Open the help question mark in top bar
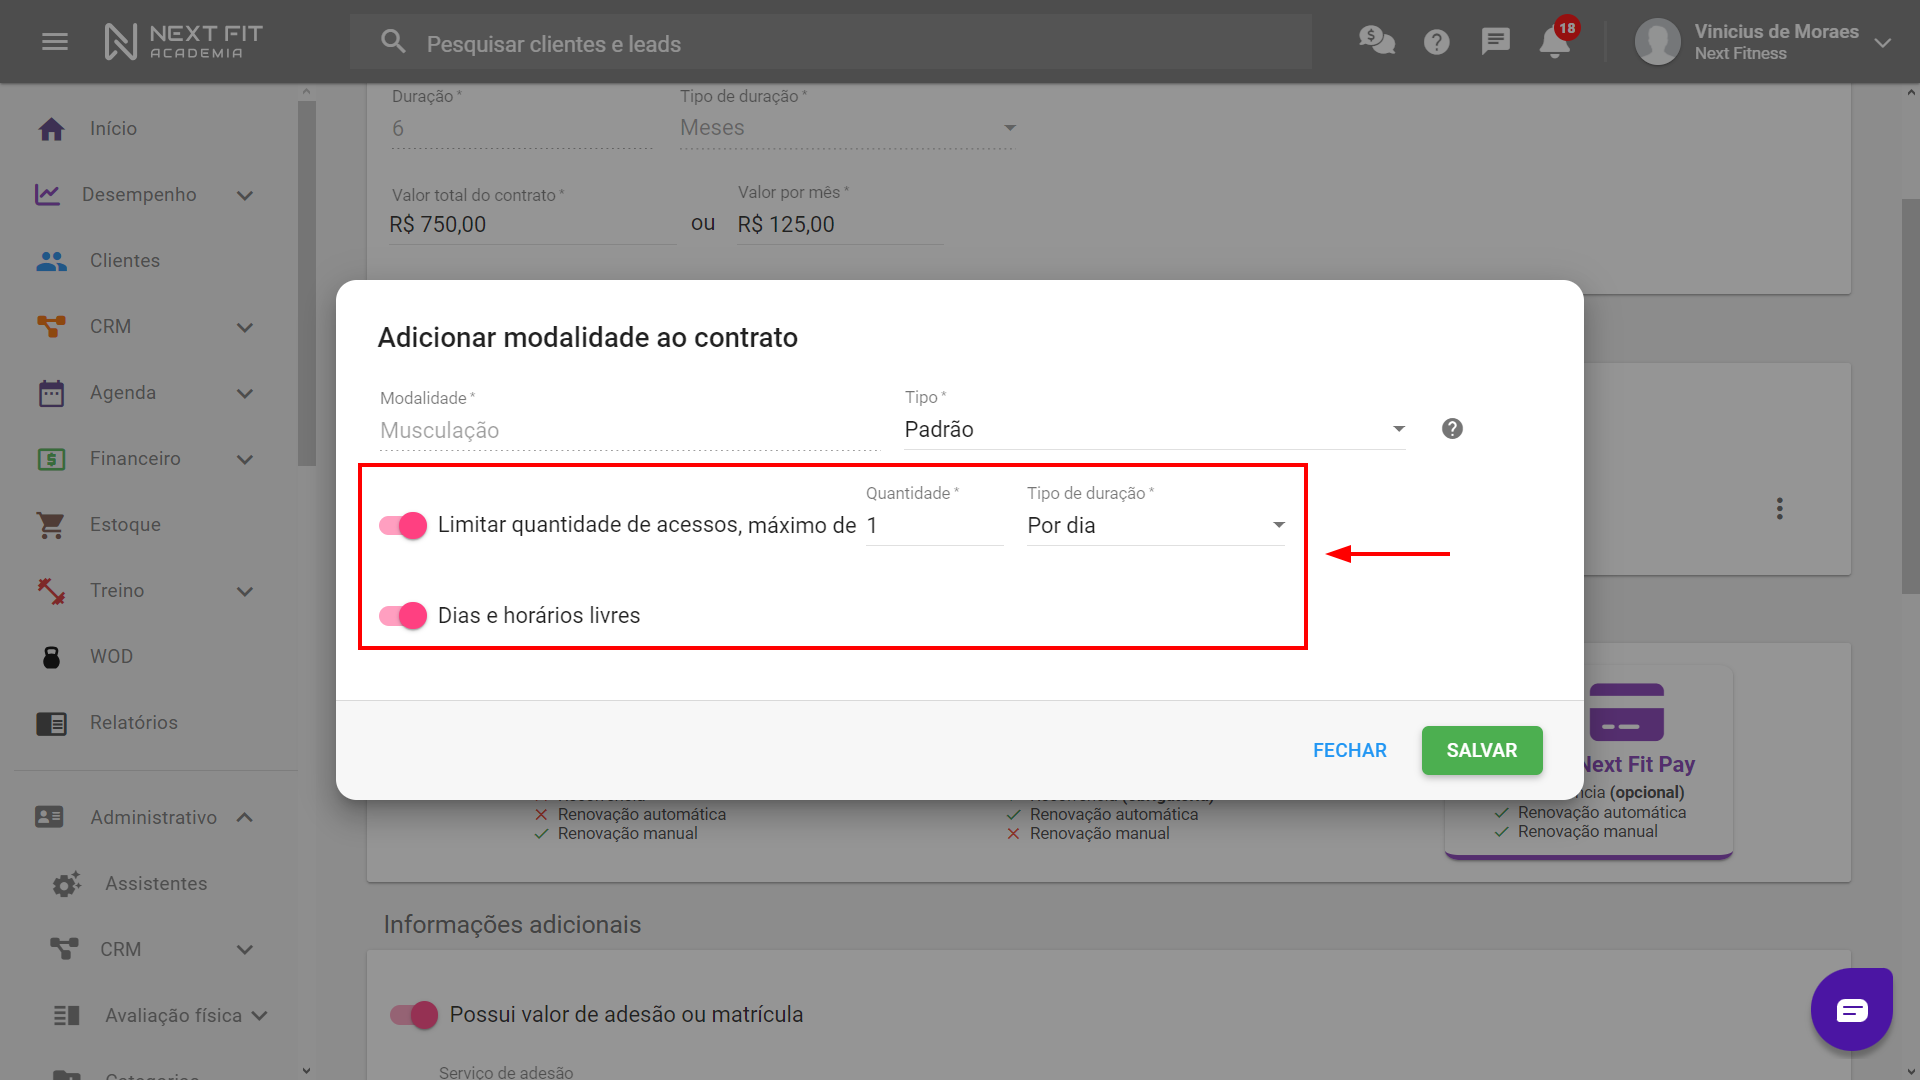 (1436, 42)
